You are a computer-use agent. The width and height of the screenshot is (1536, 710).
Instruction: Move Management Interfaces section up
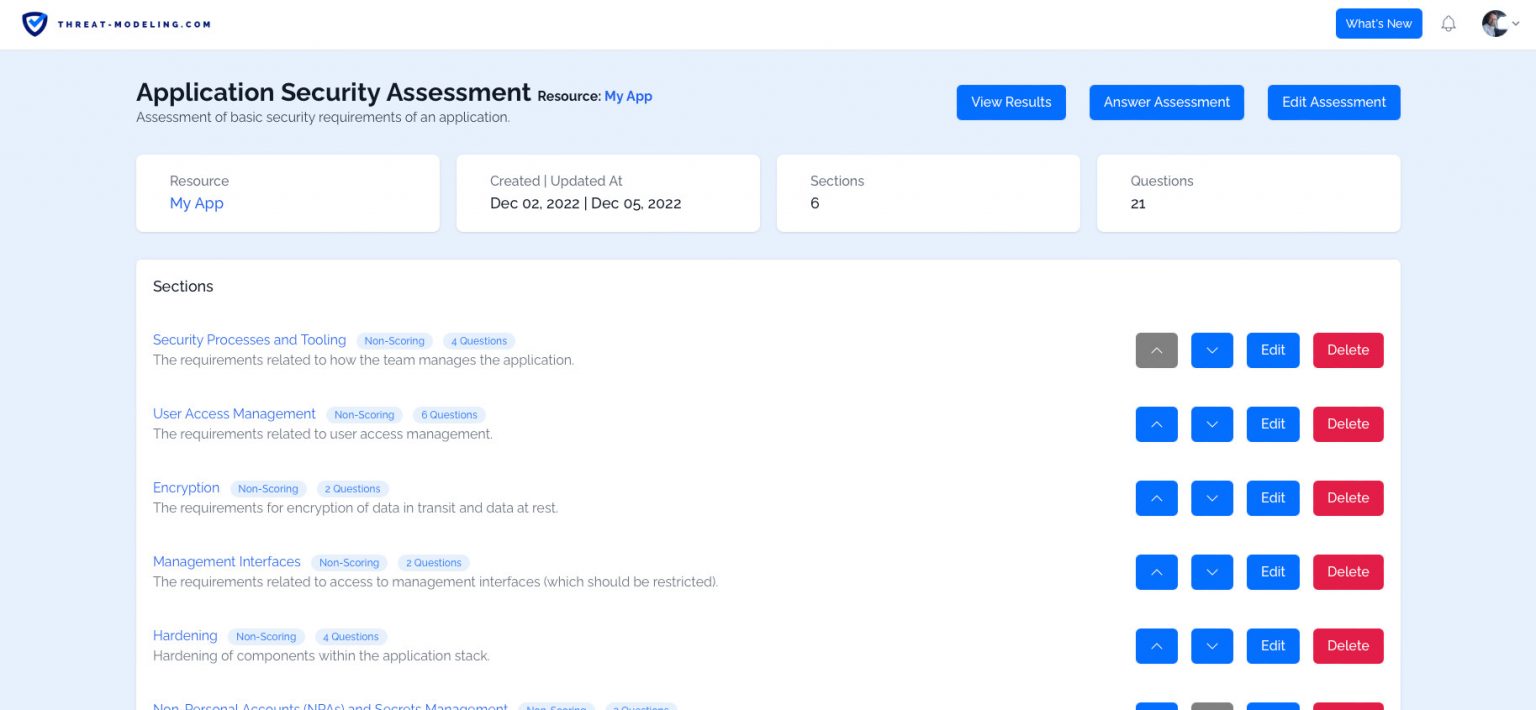coord(1156,571)
